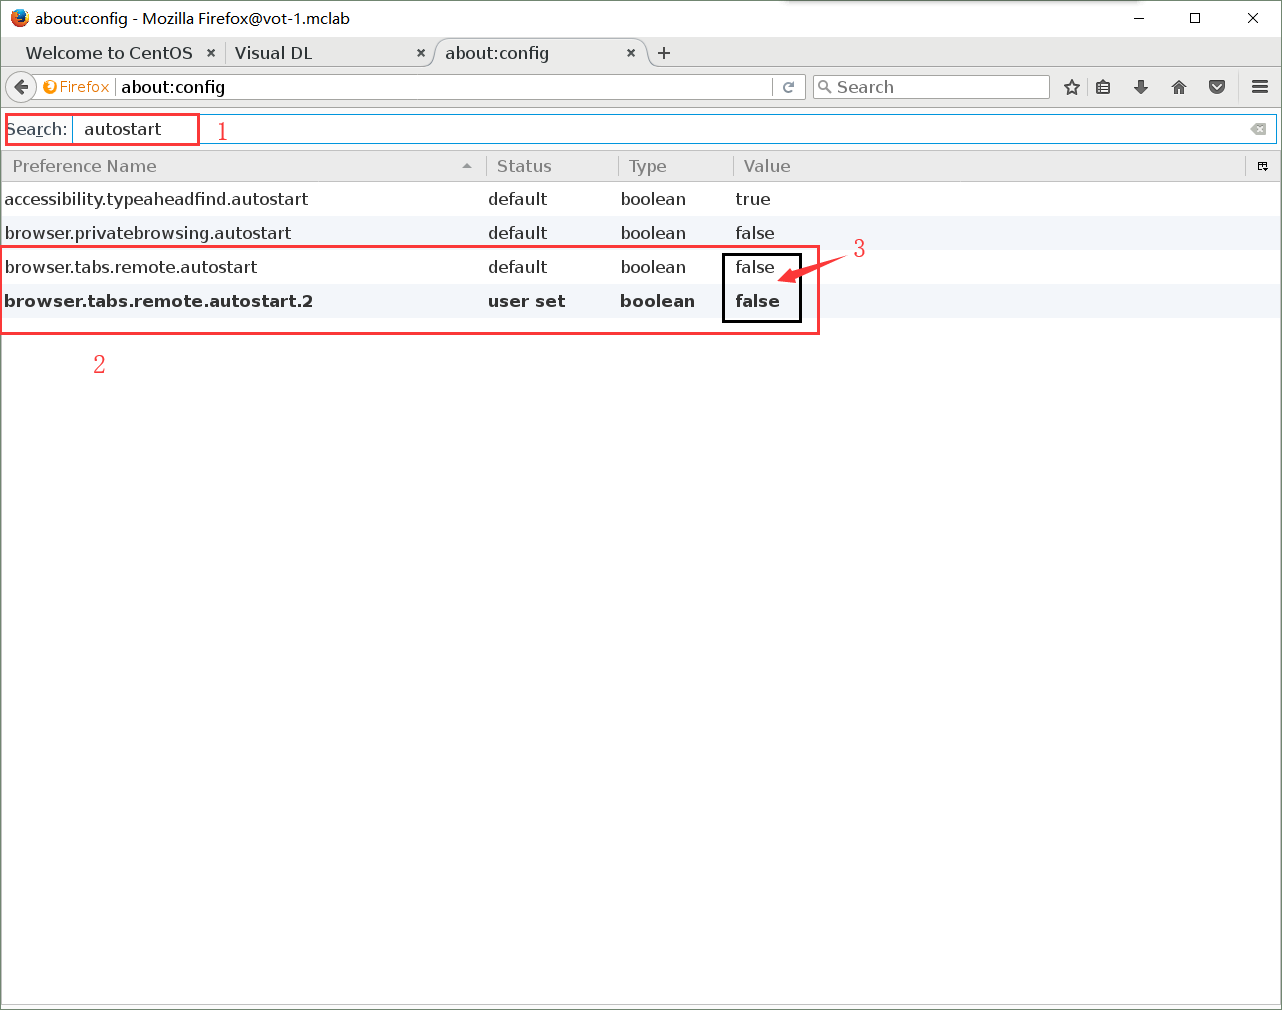The image size is (1282, 1010).
Task: Minimize the Firefox window
Action: [x=1138, y=18]
